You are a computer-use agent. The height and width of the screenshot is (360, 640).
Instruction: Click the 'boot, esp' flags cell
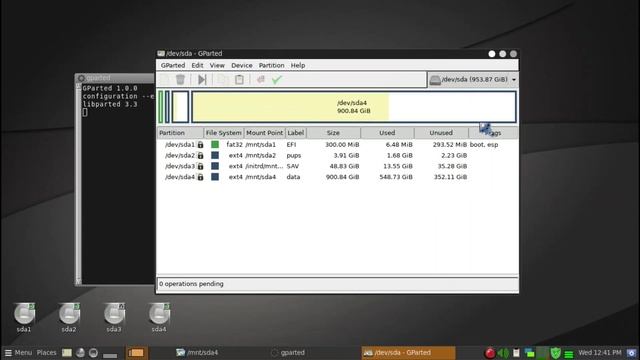click(484, 144)
